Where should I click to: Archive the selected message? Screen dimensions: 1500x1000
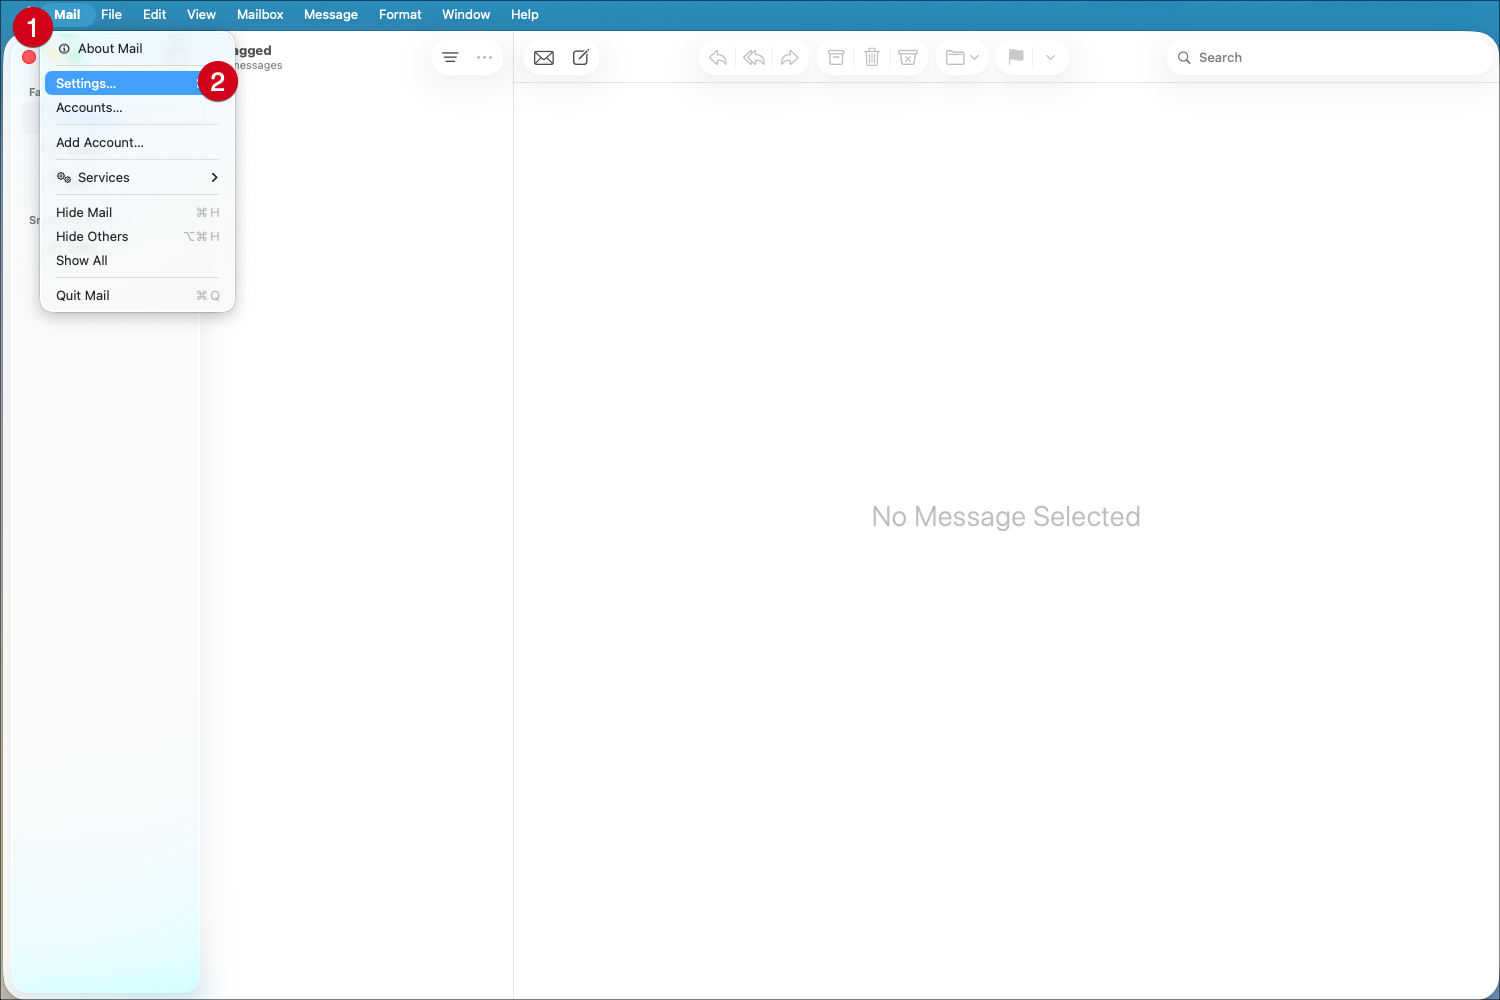click(835, 57)
